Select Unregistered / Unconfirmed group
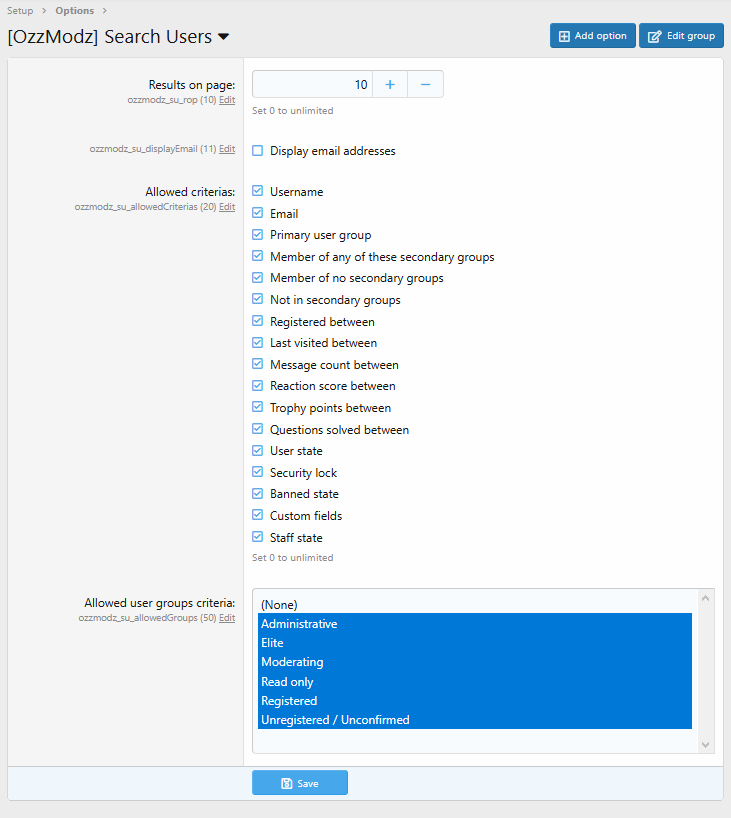The width and height of the screenshot is (731, 818). tap(475, 720)
